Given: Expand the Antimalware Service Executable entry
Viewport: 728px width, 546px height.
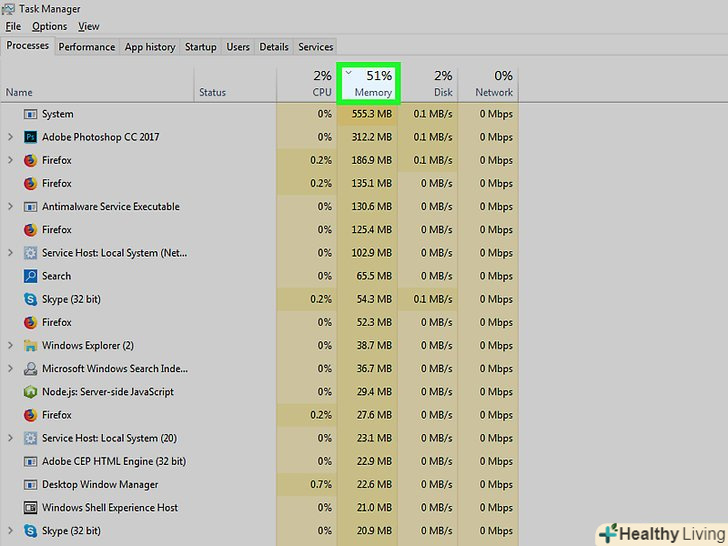Looking at the screenshot, I should pos(10,207).
